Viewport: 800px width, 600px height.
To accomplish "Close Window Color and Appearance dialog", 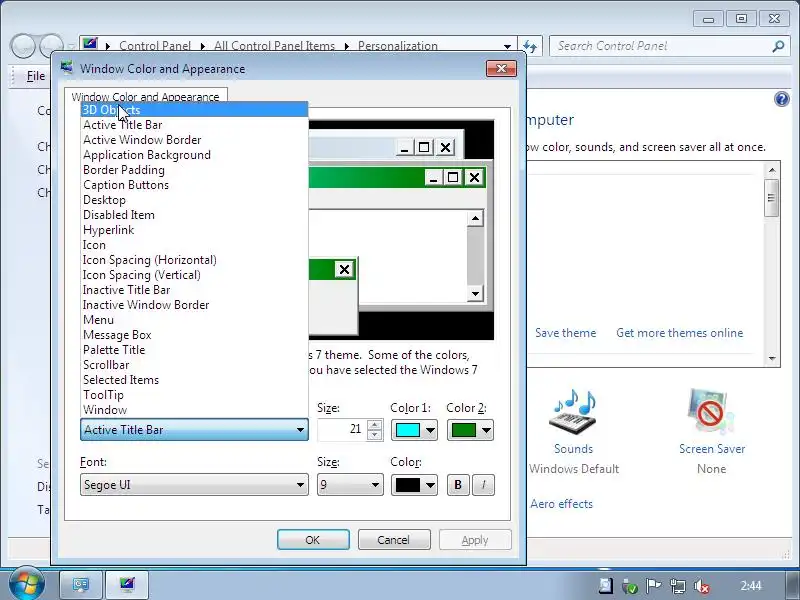I will pyautogui.click(x=502, y=68).
